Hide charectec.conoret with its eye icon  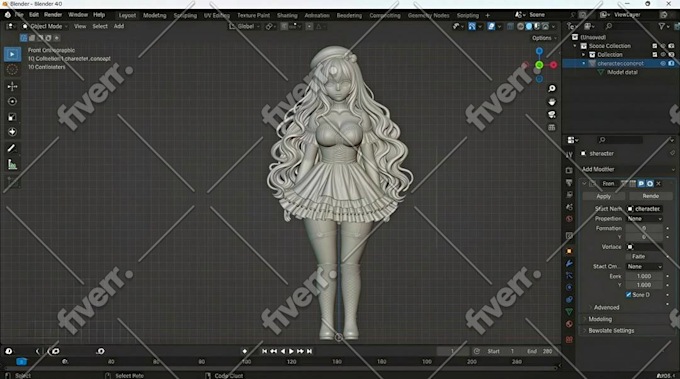pos(663,63)
